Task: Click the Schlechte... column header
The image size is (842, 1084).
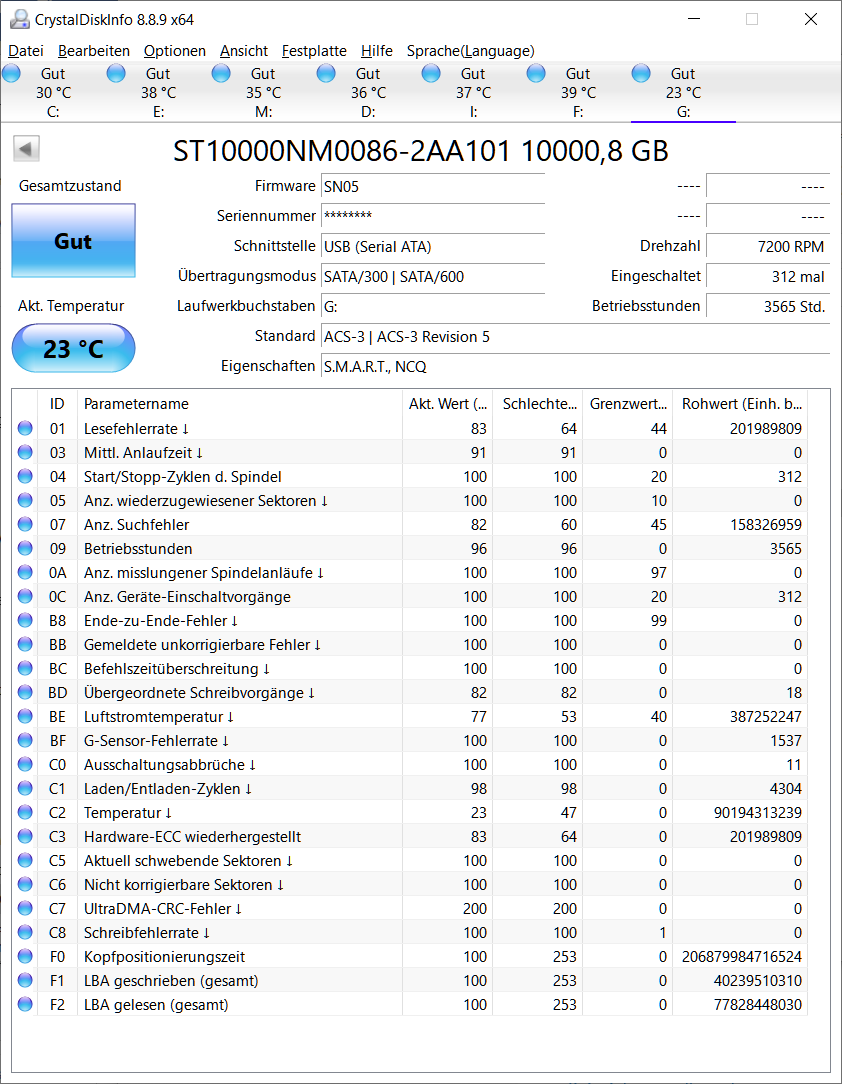Action: click(538, 403)
